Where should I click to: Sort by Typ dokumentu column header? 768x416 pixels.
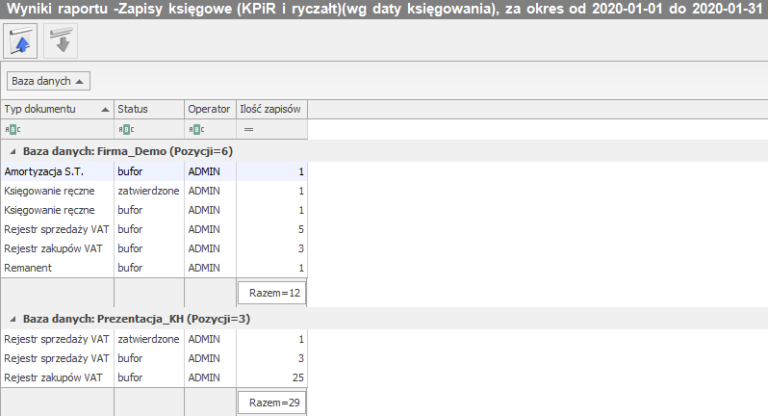pyautogui.click(x=55, y=108)
